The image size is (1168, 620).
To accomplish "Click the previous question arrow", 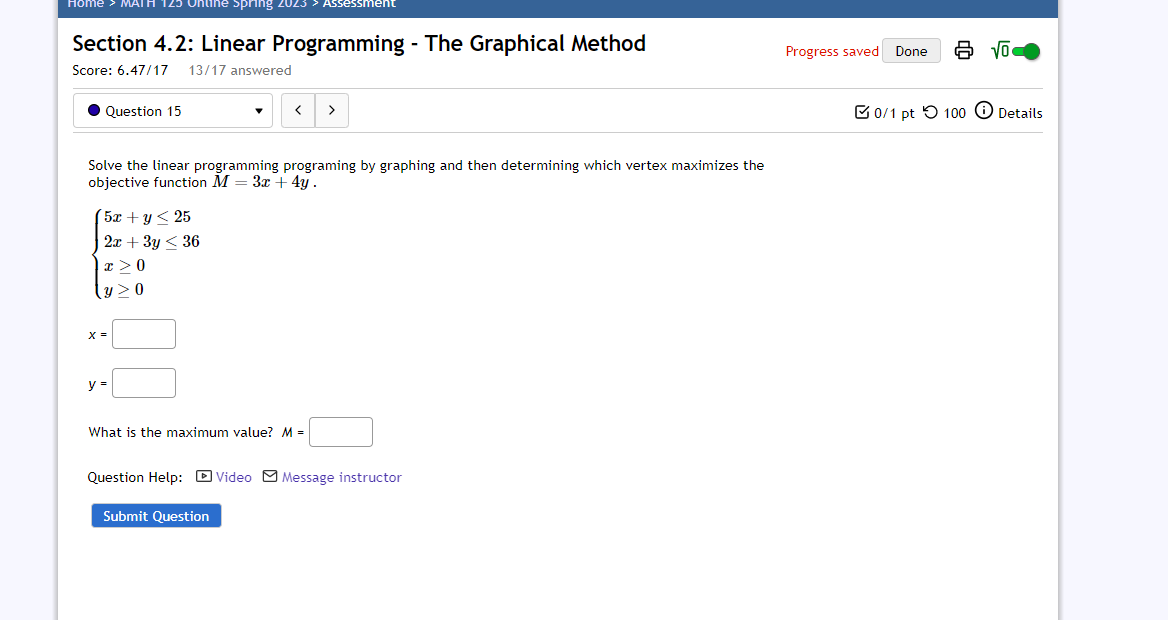I will click(x=297, y=110).
